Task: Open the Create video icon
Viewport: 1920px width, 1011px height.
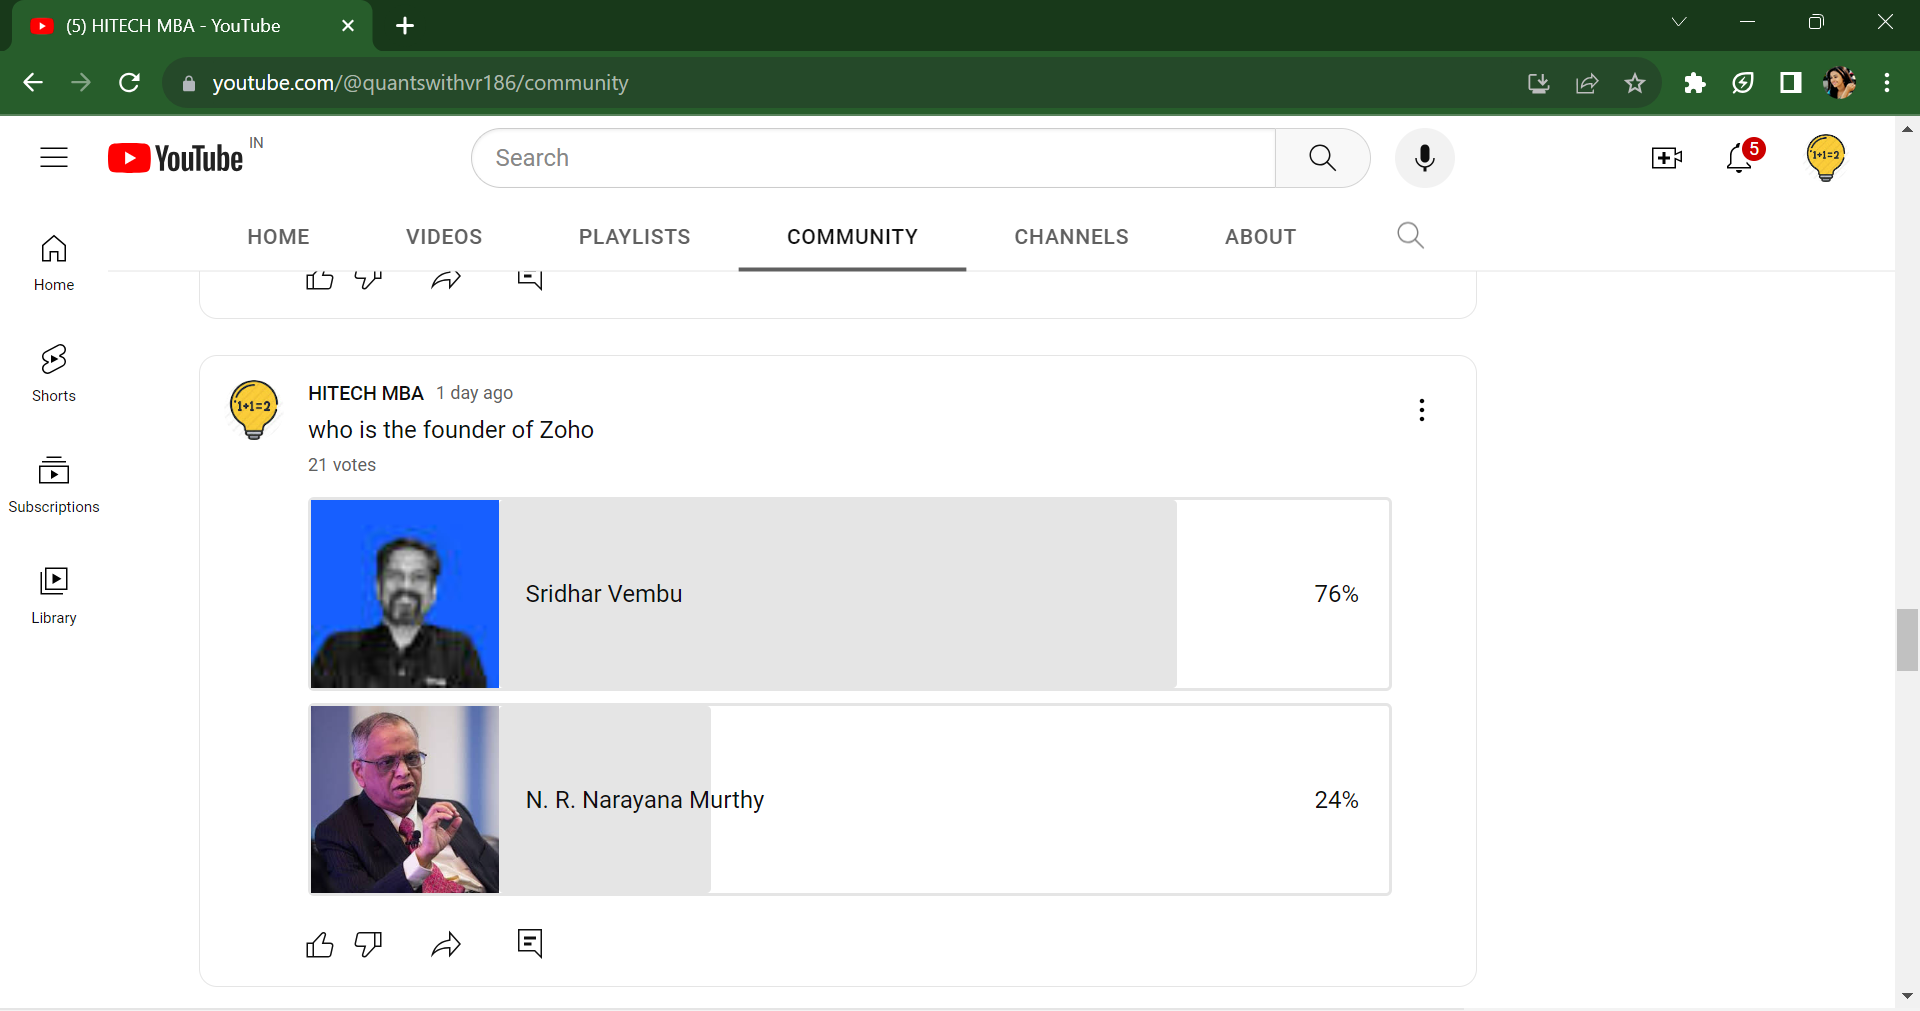Action: pos(1666,158)
